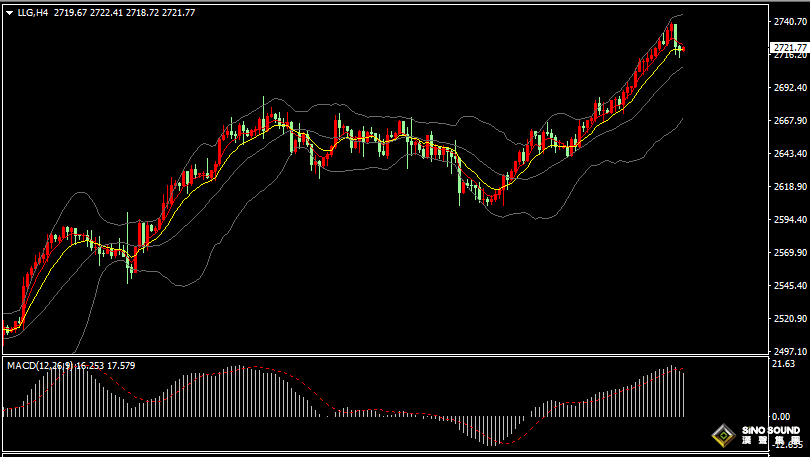This screenshot has height=457, width=810.
Task: Click the 2497.10 price axis label
Action: (789, 352)
